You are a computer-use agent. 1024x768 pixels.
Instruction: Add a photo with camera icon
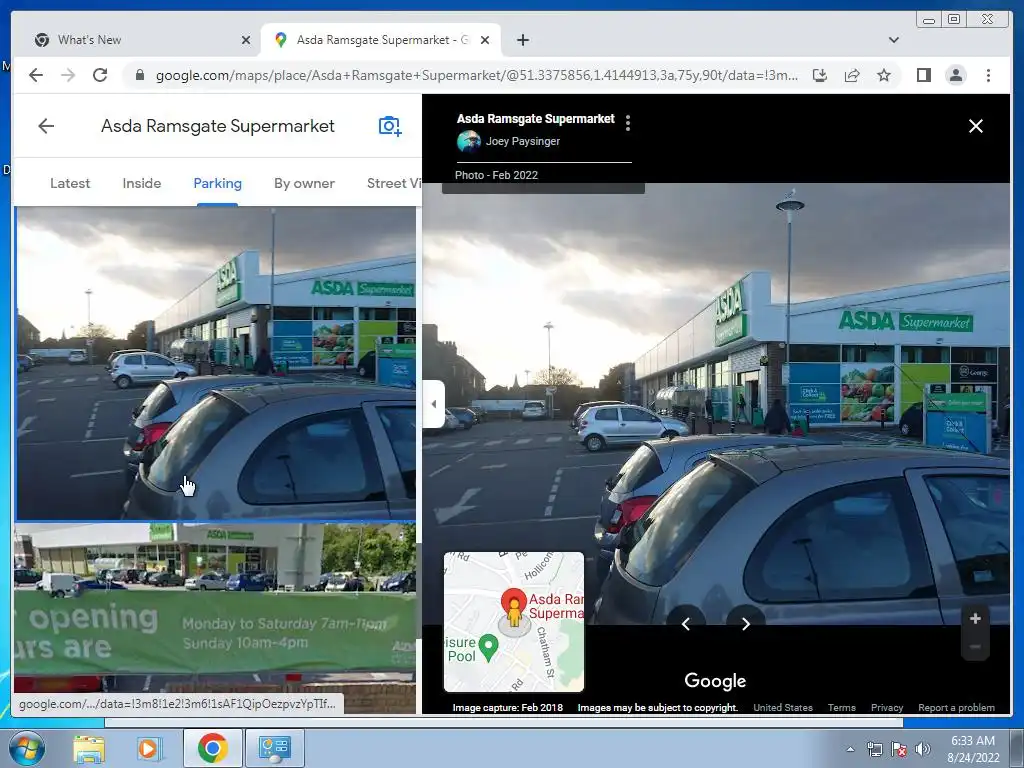point(390,126)
